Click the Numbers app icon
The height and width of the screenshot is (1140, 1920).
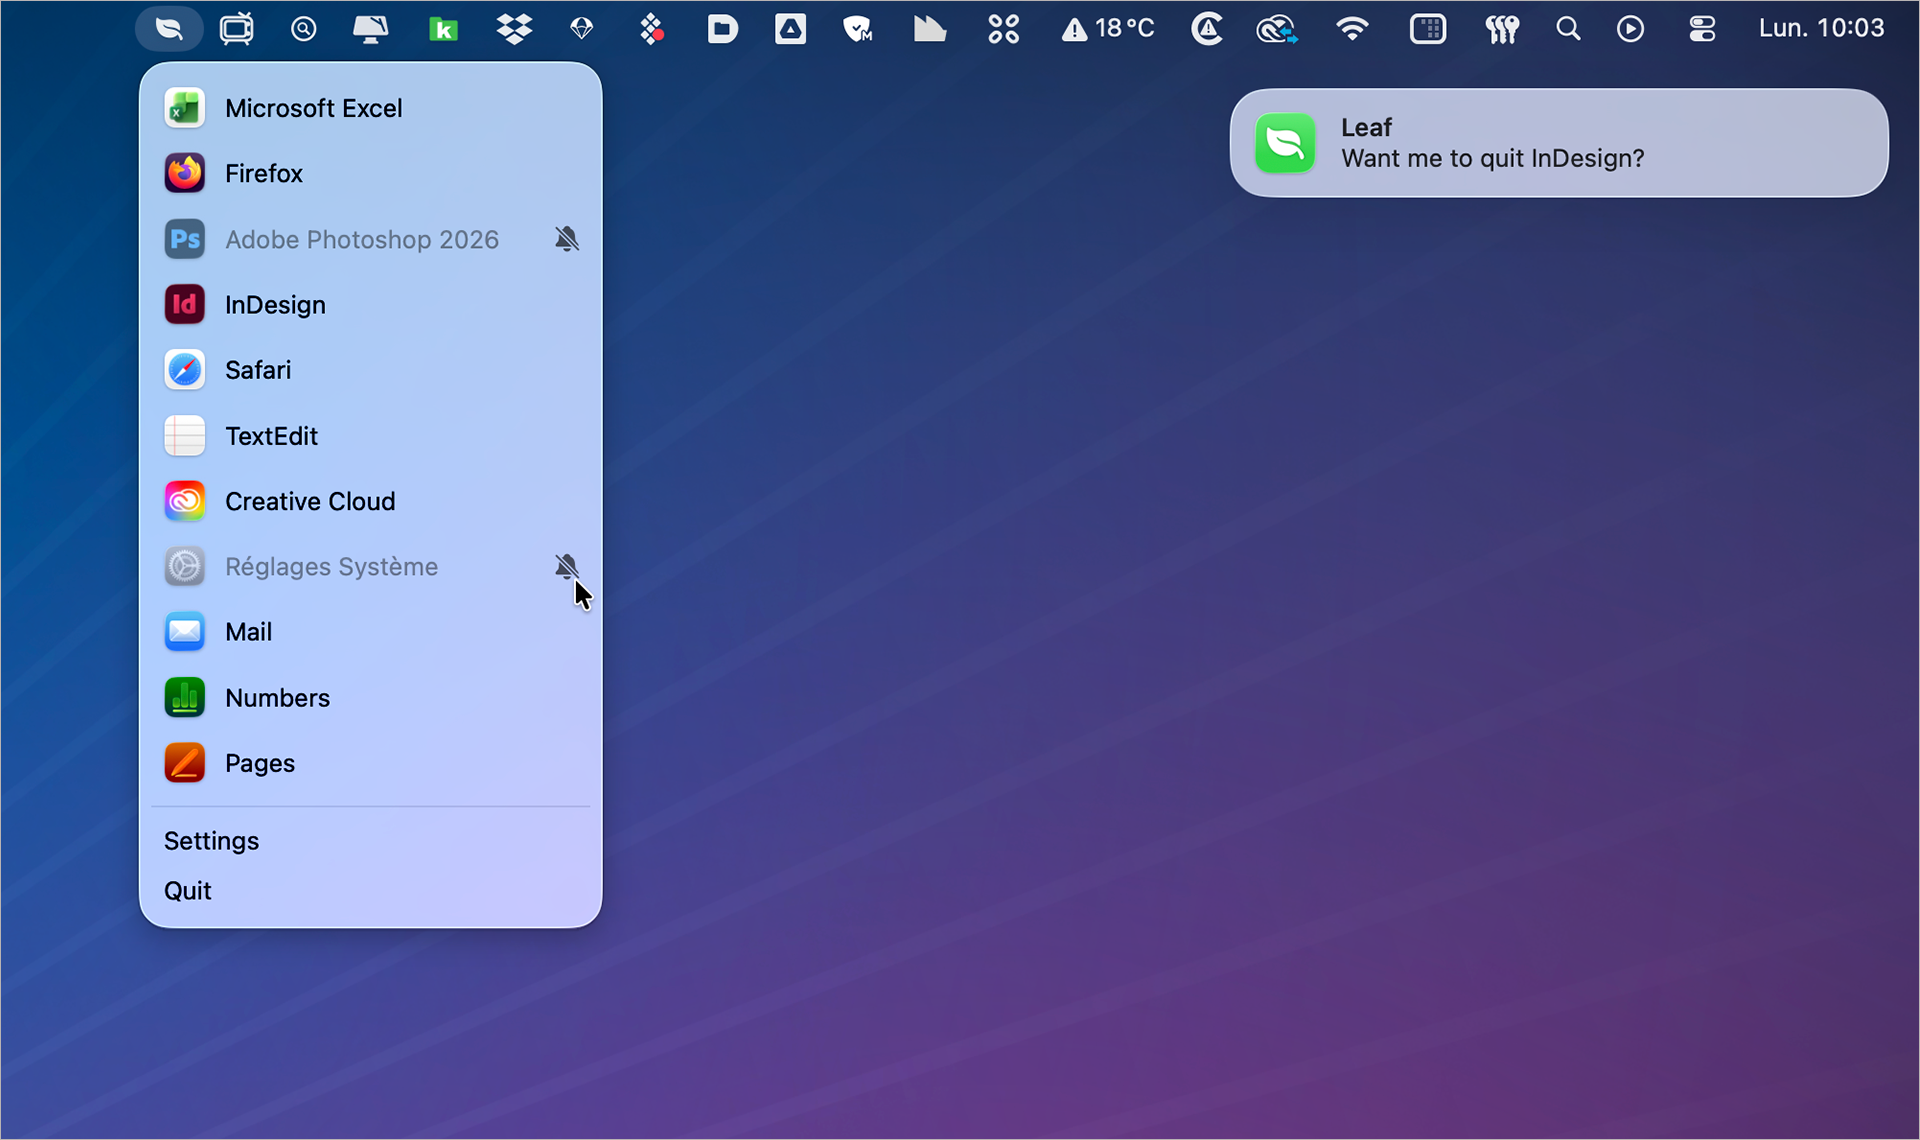185,698
